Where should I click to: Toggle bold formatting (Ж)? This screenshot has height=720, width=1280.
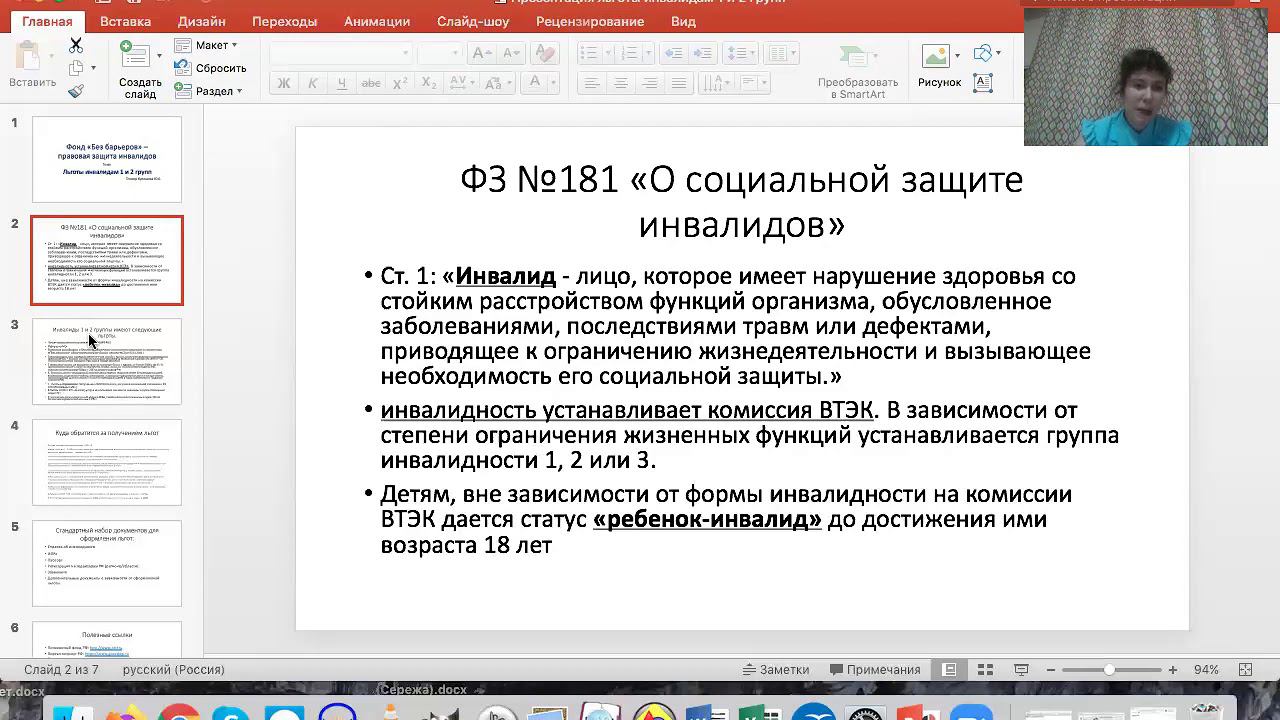point(284,83)
